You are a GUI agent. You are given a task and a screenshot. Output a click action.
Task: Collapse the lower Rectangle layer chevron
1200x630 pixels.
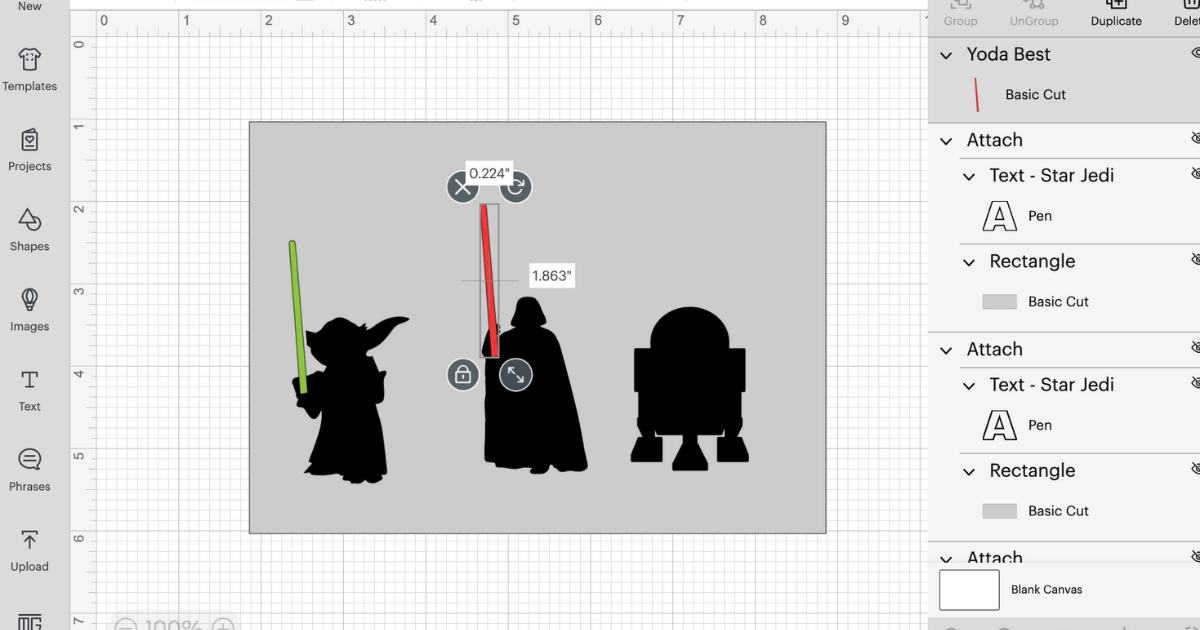[969, 471]
